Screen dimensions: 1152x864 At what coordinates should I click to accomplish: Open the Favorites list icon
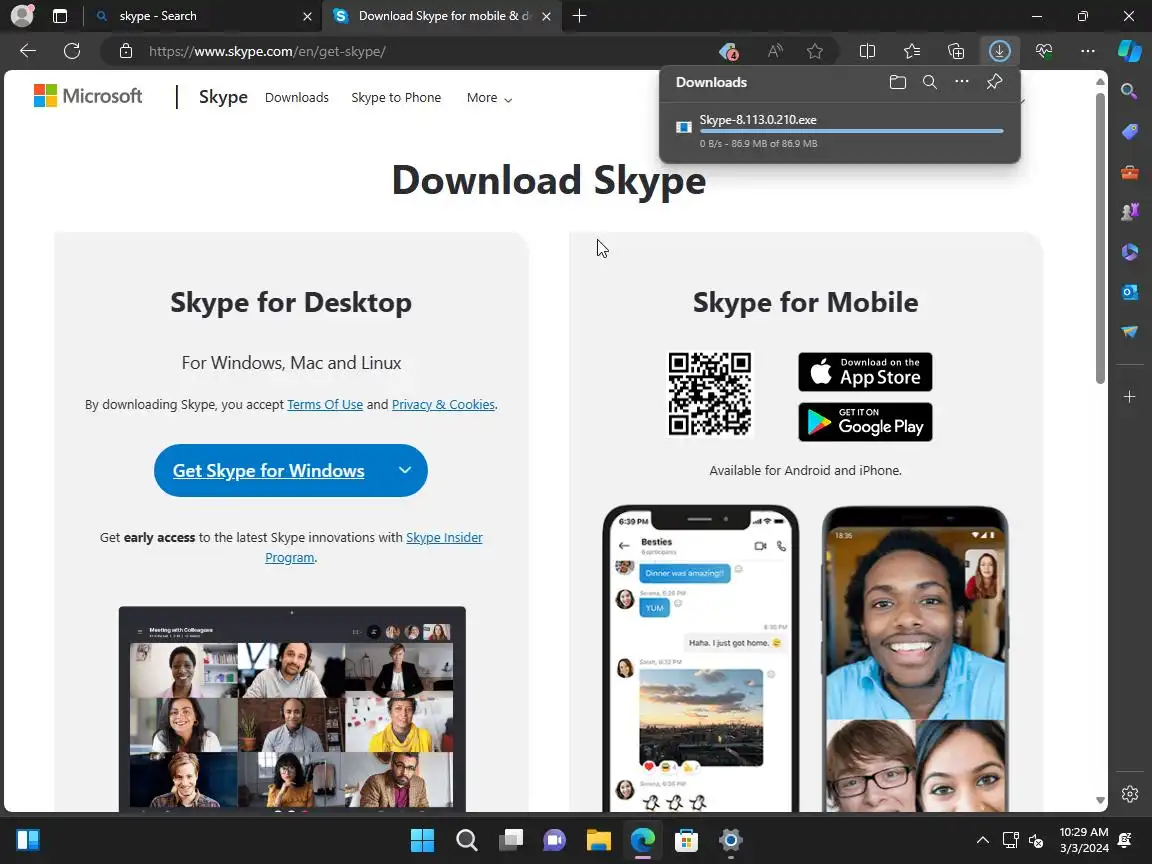pyautogui.click(x=912, y=51)
